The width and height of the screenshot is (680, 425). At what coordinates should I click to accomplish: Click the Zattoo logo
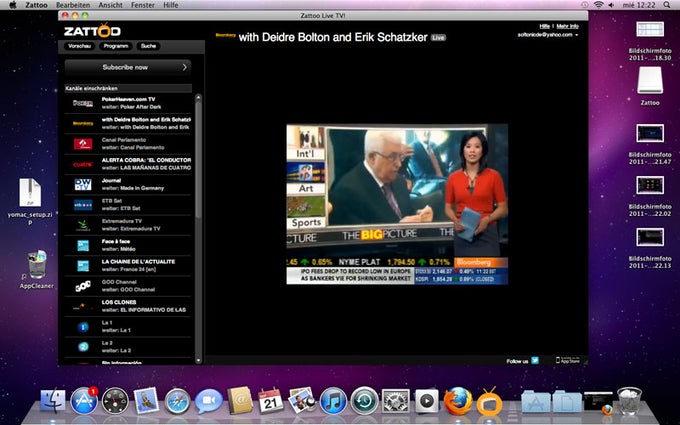coord(92,31)
